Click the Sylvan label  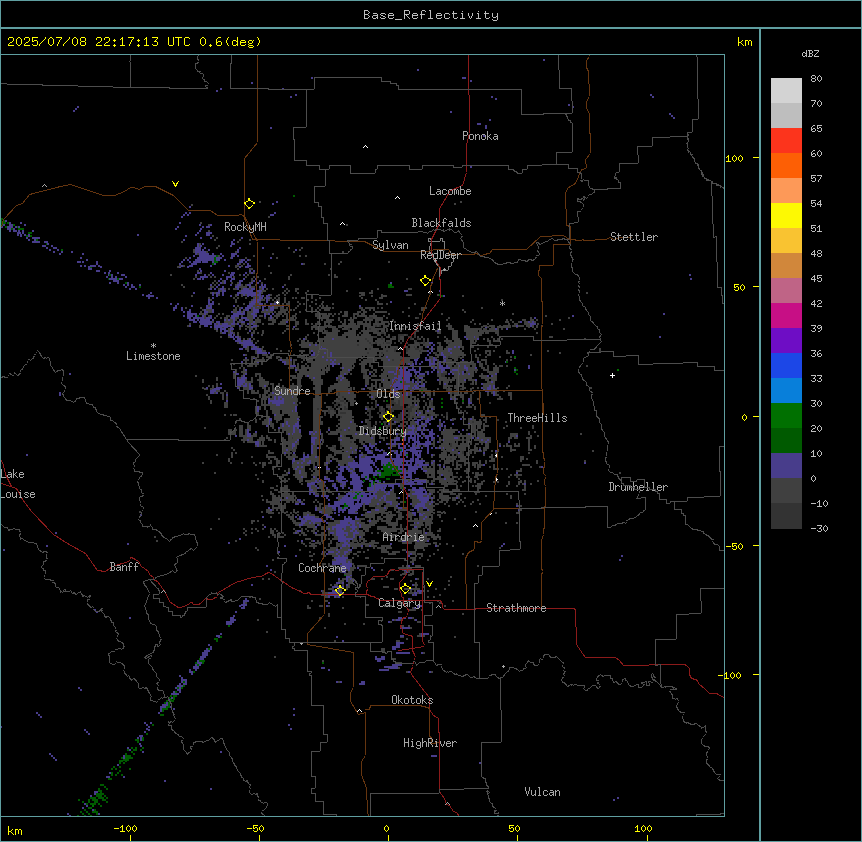tap(390, 245)
